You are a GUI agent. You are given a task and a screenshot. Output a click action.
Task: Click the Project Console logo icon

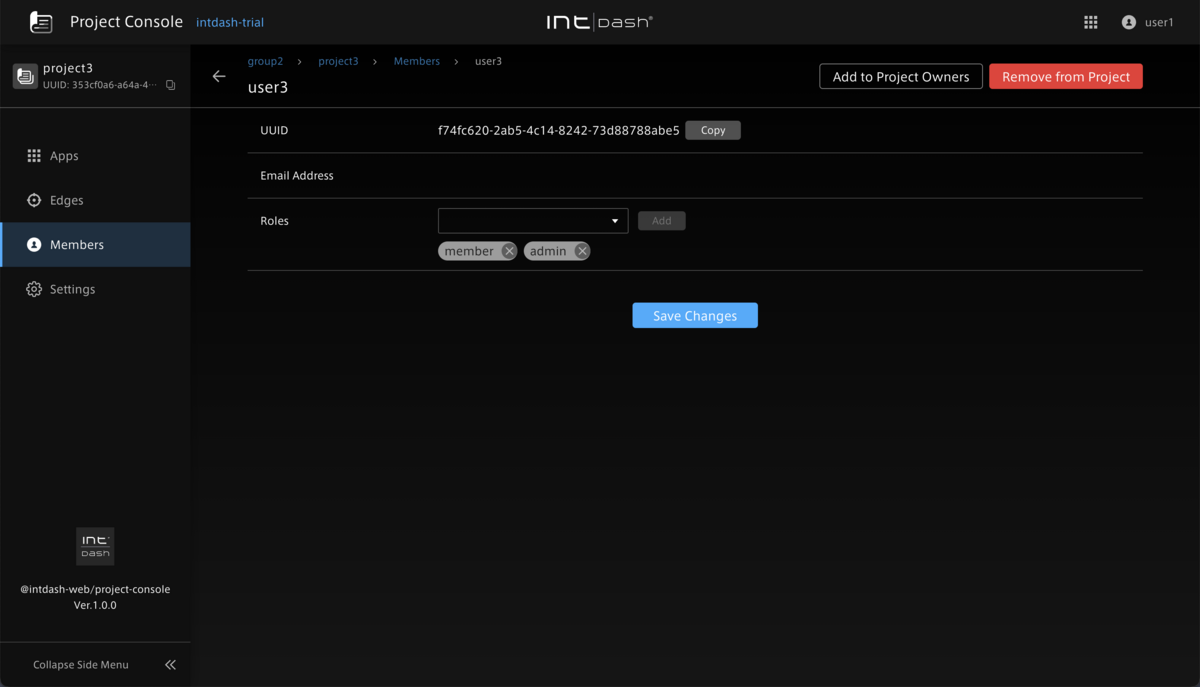[x=41, y=21]
